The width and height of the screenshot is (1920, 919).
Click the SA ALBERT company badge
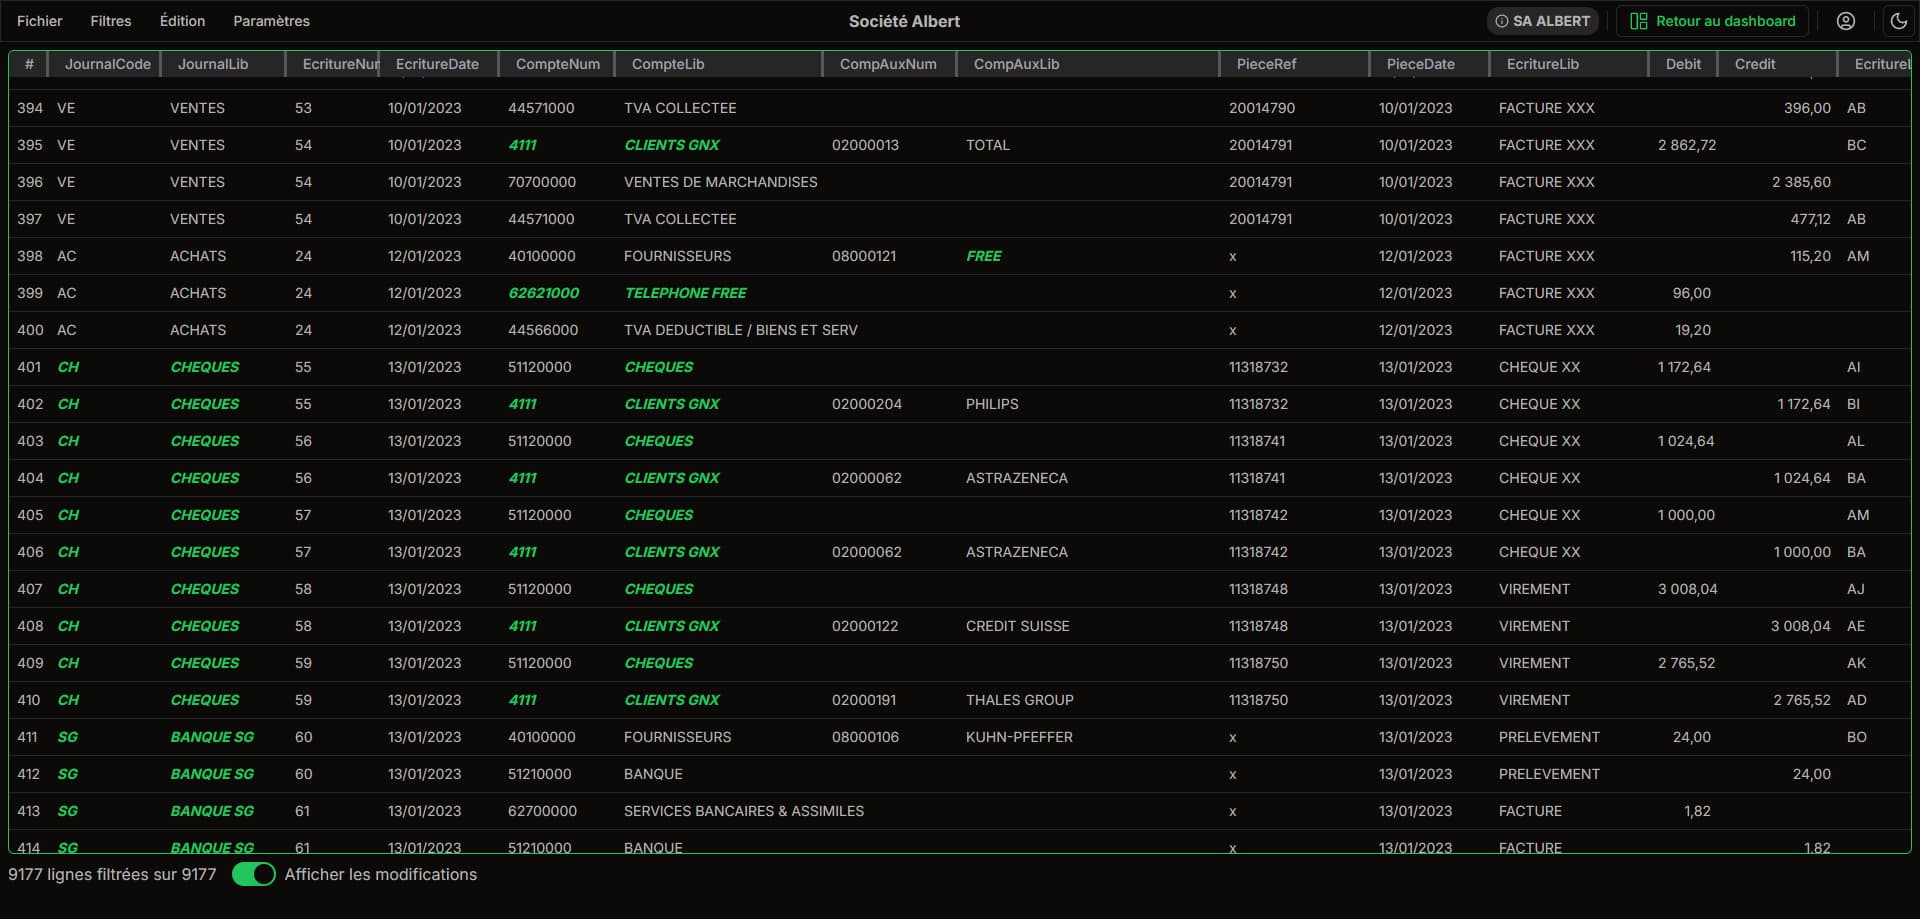coord(1542,21)
